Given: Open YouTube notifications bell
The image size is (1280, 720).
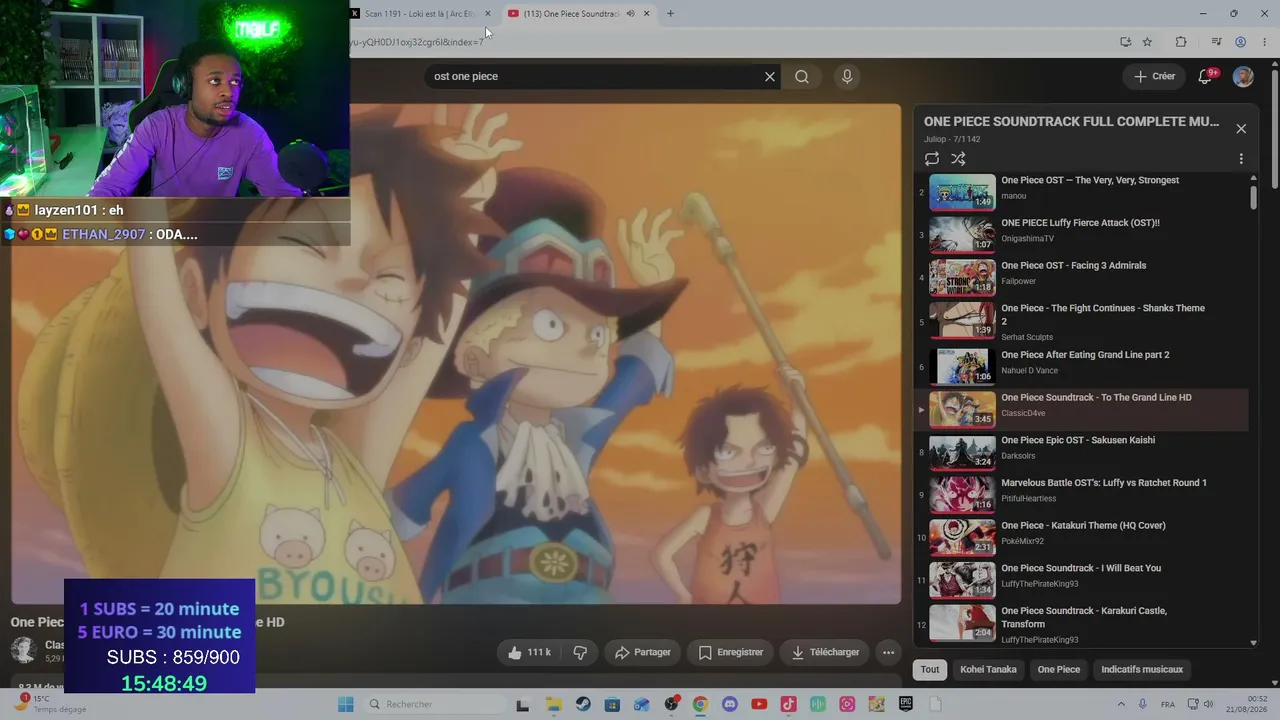Looking at the screenshot, I should 1206,76.
